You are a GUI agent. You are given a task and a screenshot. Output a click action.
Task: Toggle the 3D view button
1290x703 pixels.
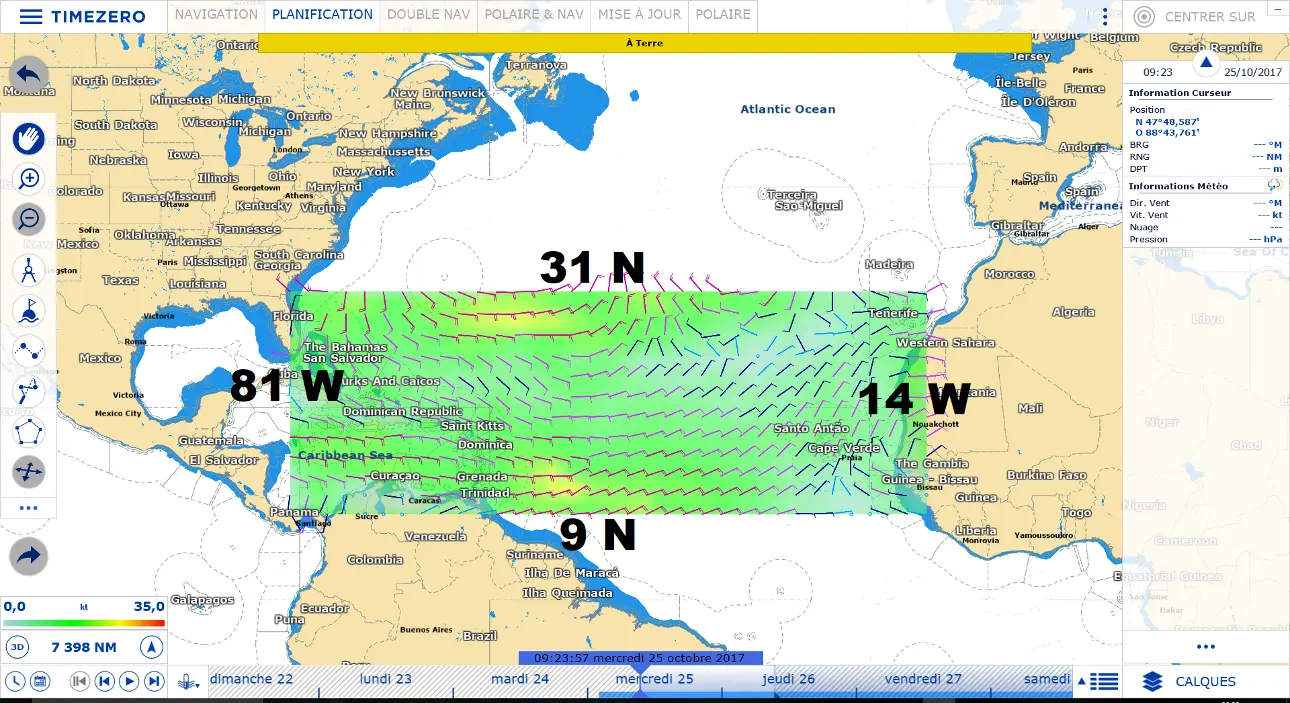click(17, 647)
